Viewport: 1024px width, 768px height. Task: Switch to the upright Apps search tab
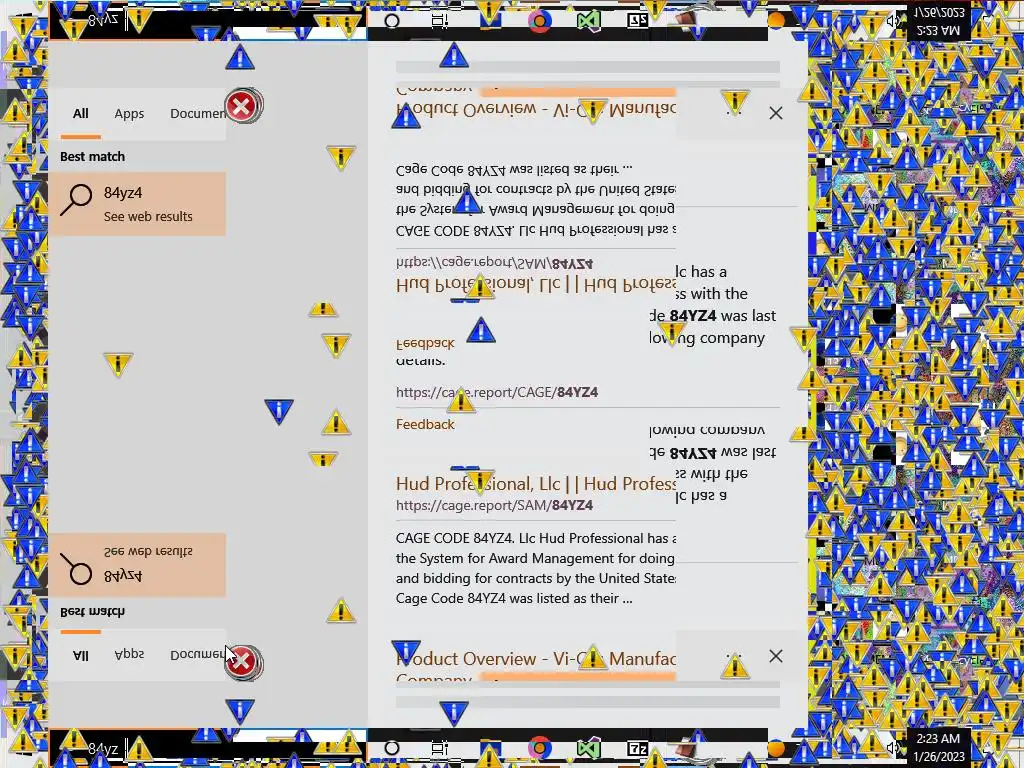(129, 114)
